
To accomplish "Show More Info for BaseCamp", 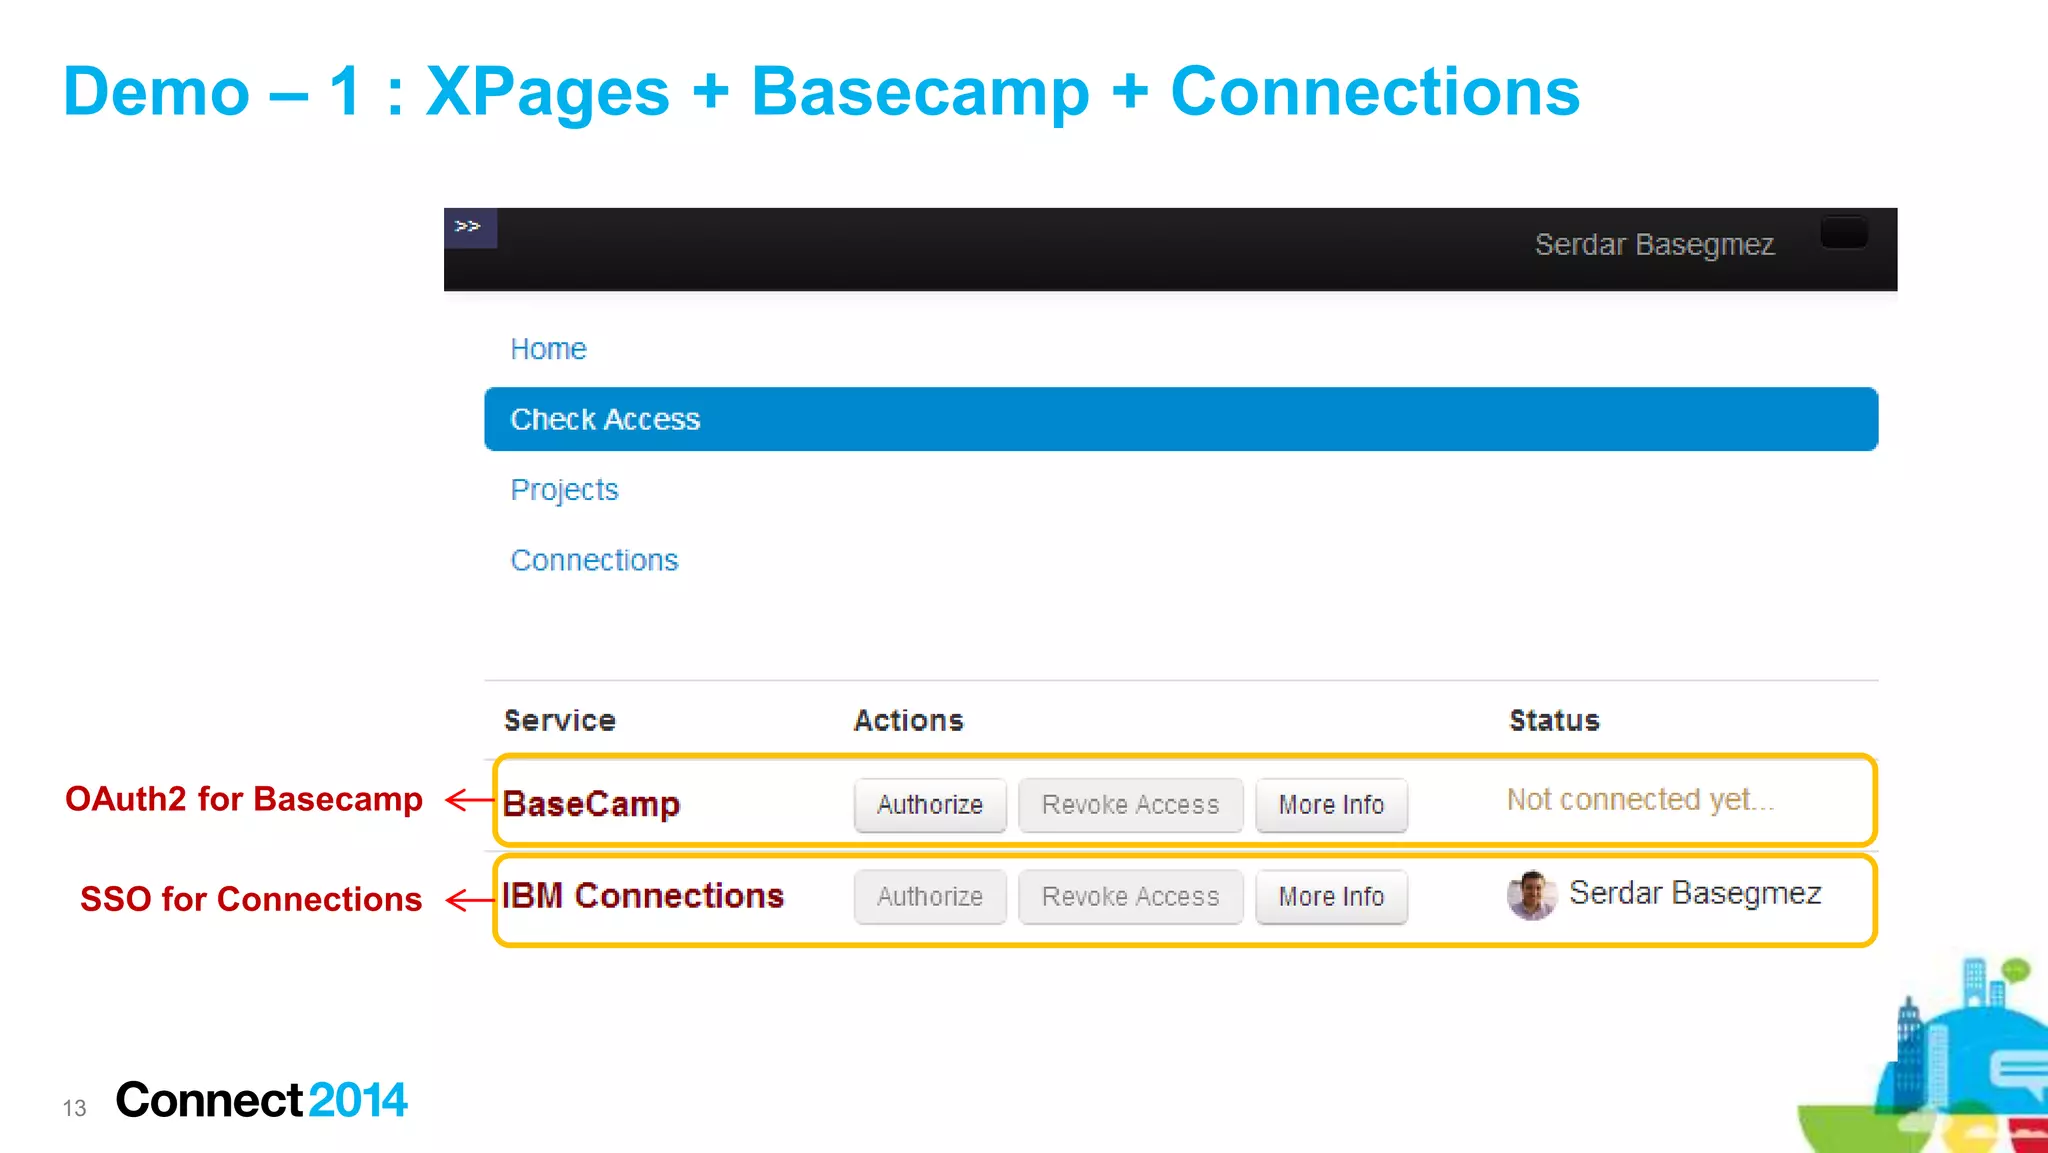I will [x=1331, y=805].
